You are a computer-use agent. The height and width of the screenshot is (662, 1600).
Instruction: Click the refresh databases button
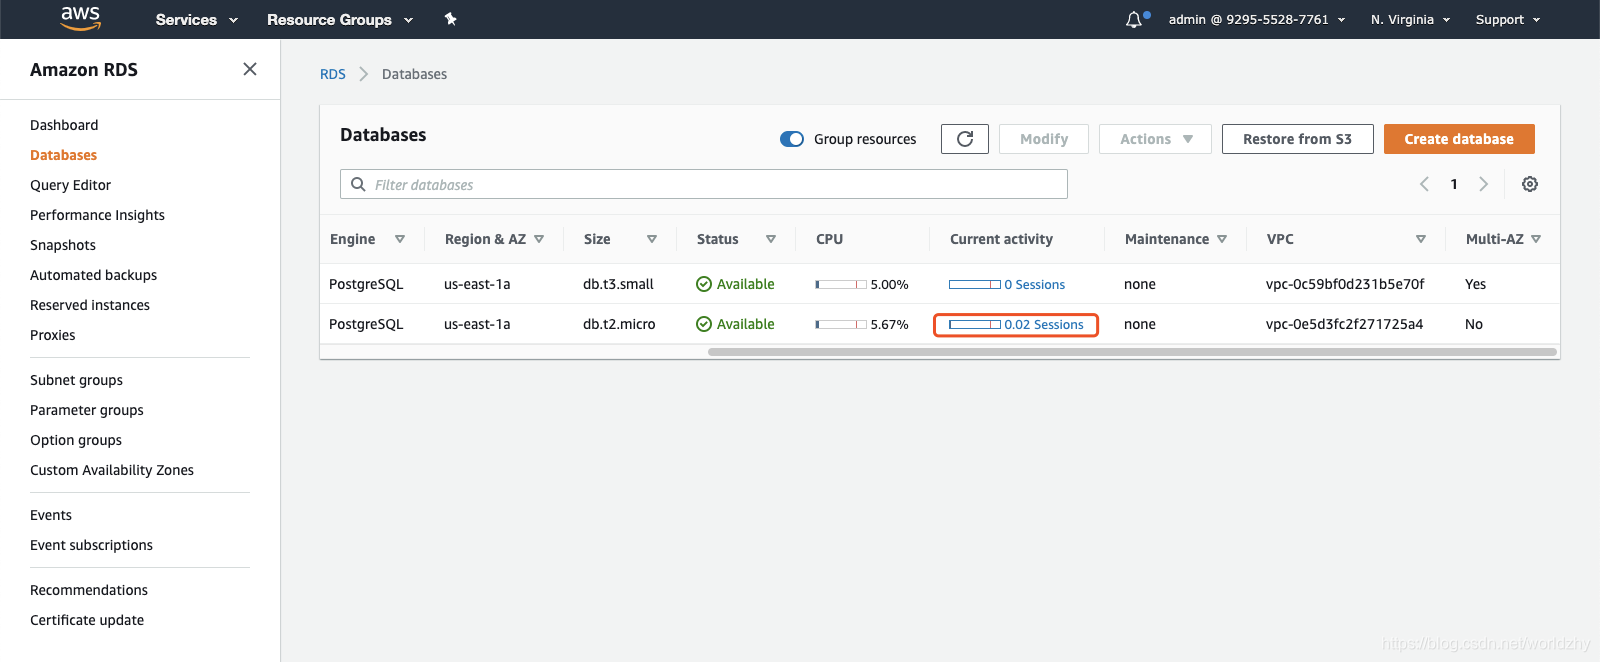(x=965, y=139)
